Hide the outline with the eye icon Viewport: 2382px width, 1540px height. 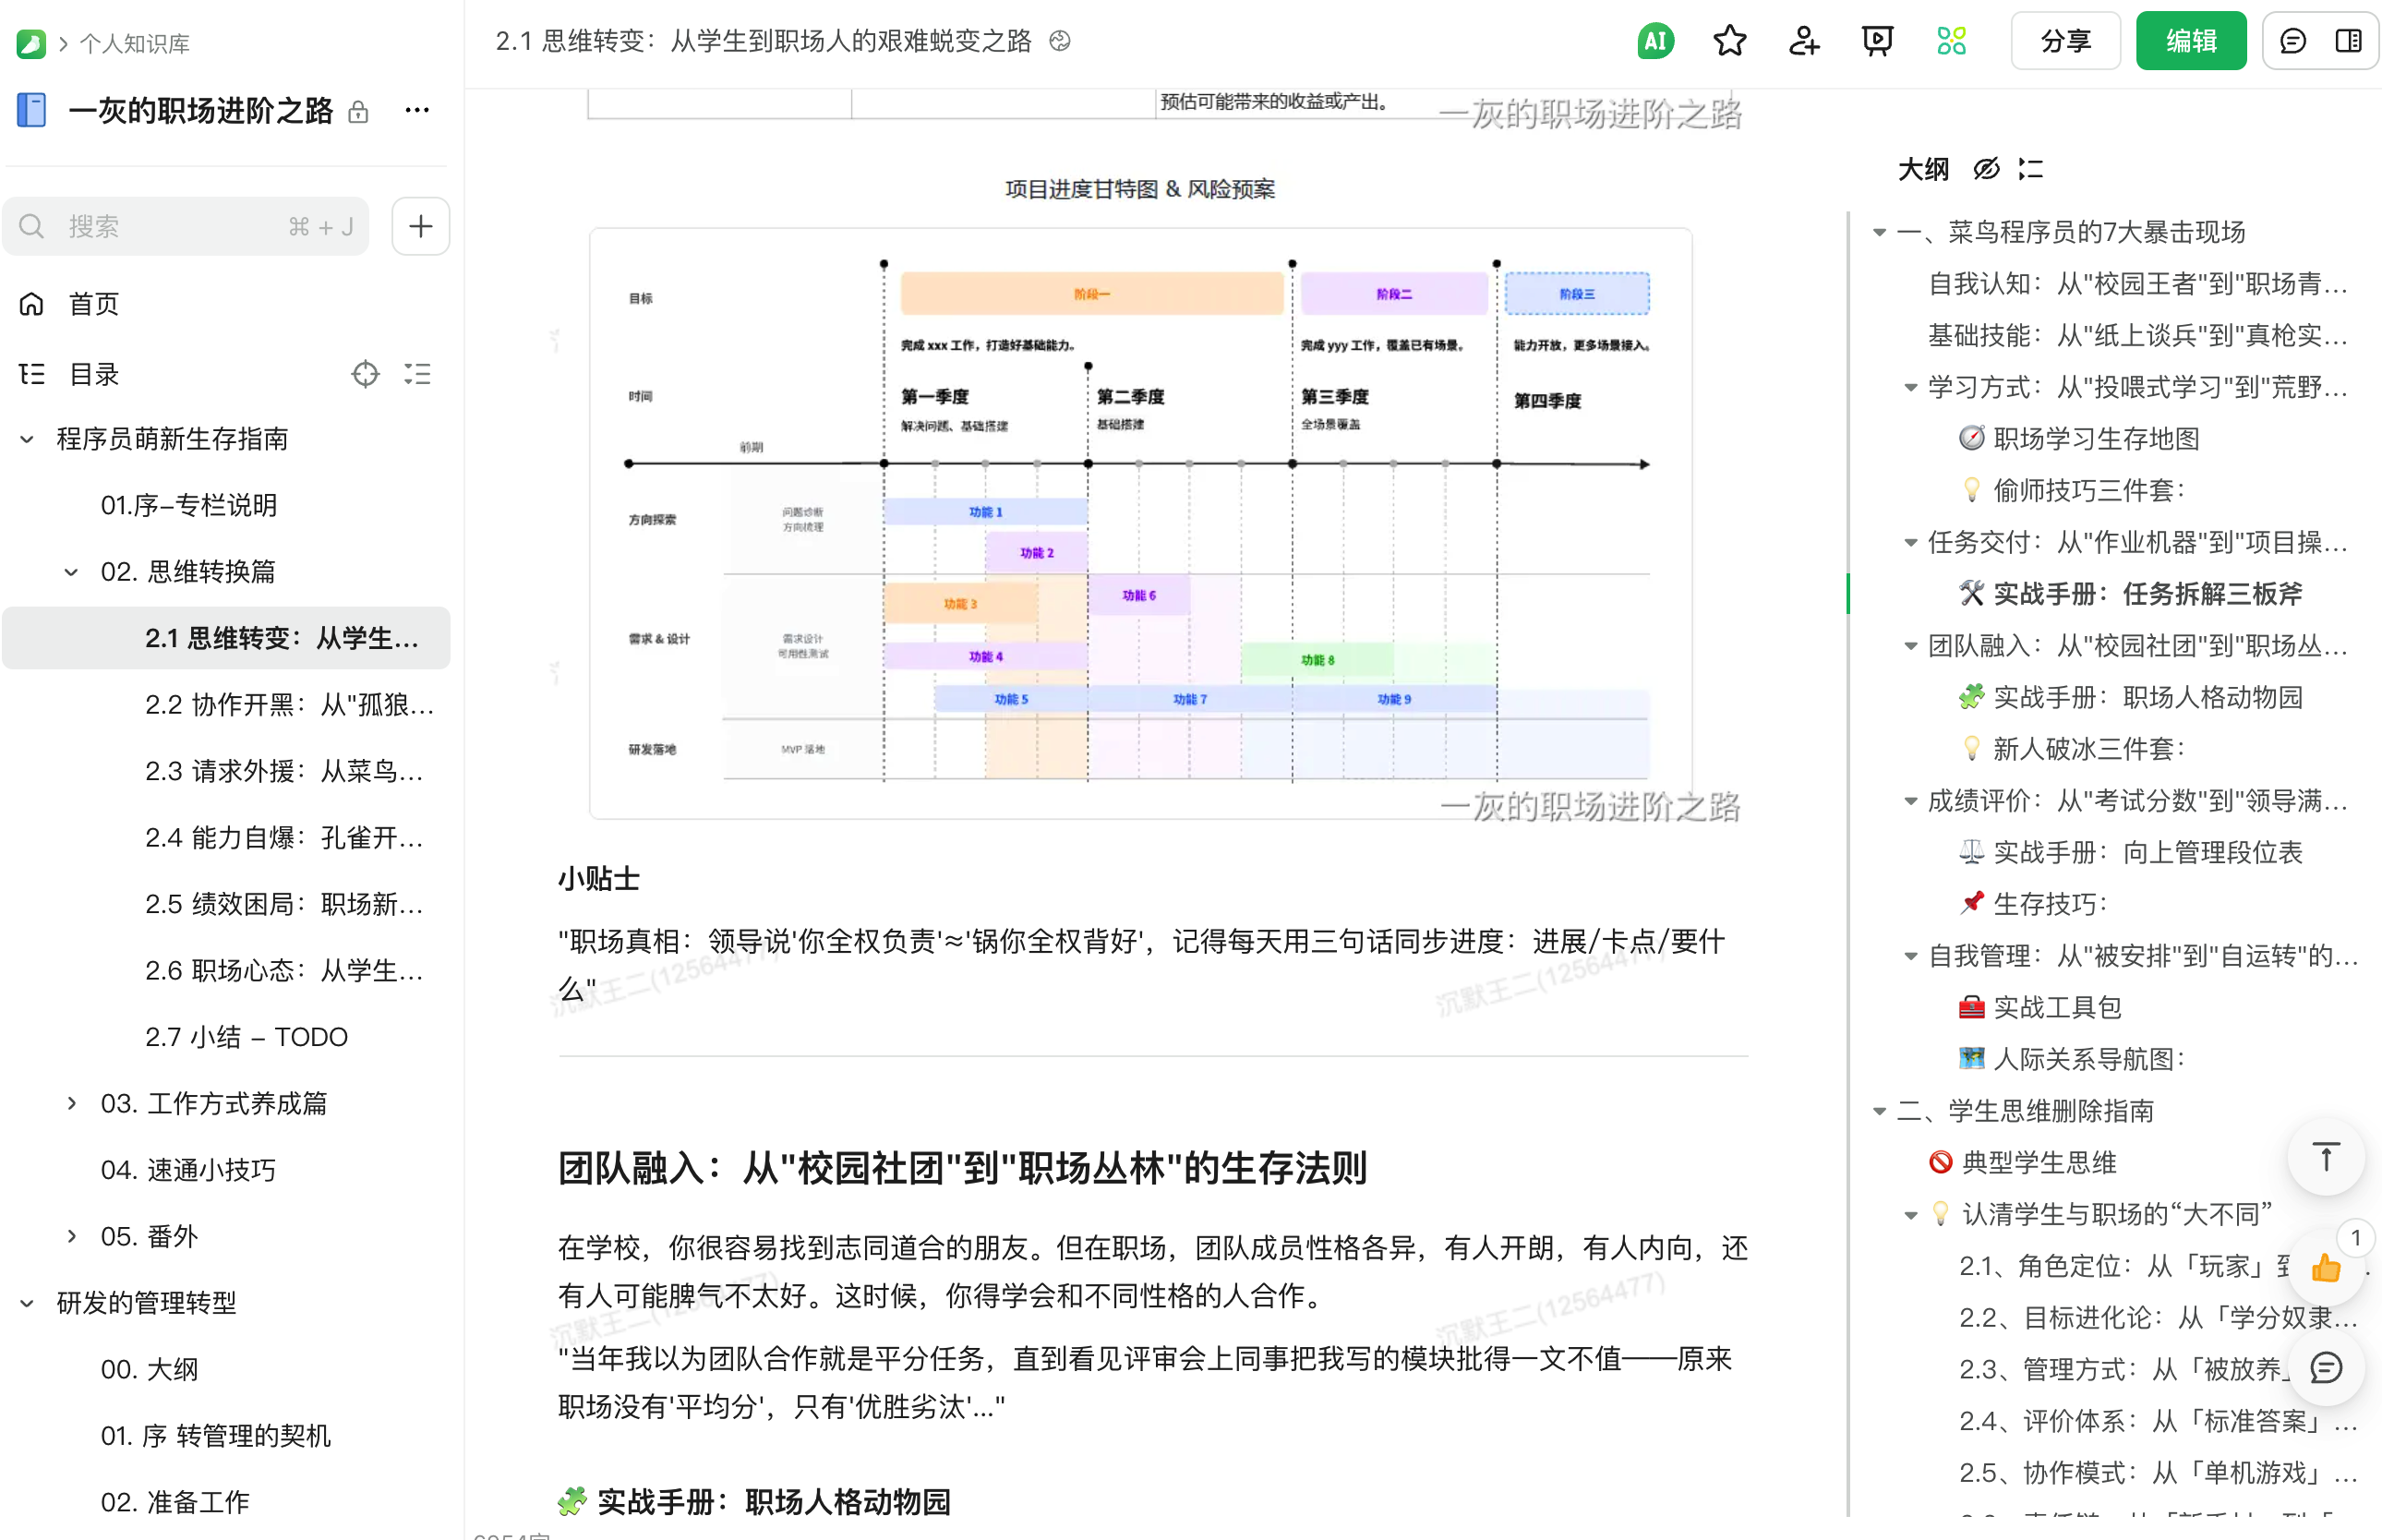[x=1984, y=169]
